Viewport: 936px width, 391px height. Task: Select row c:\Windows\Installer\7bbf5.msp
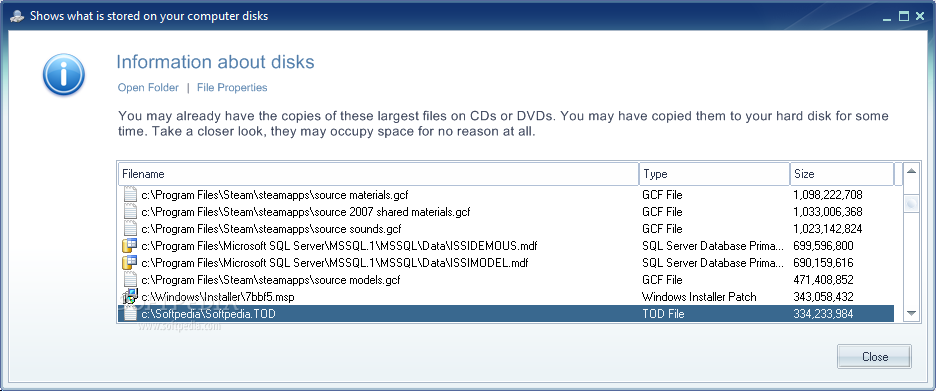pos(506,297)
